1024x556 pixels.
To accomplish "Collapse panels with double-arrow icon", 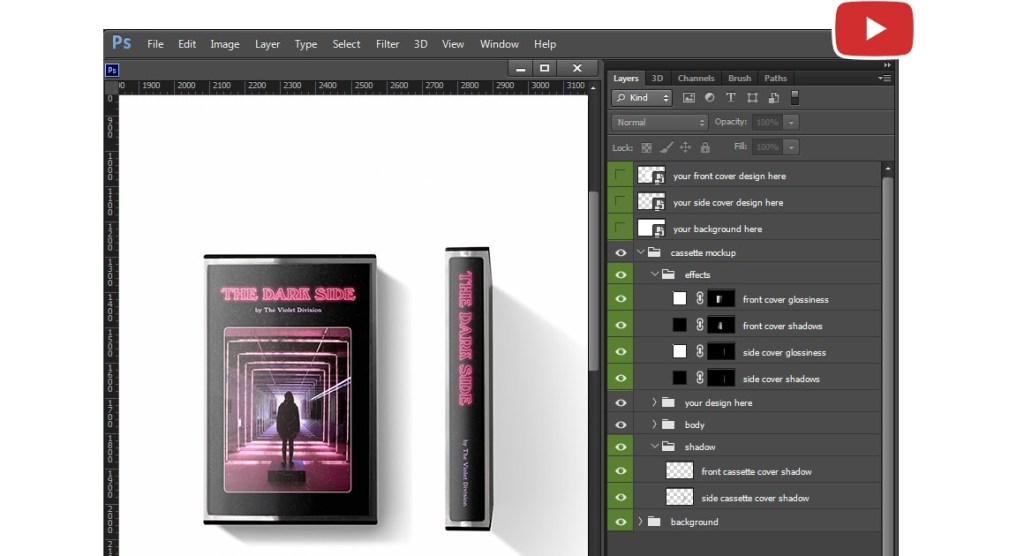I will (887, 65).
